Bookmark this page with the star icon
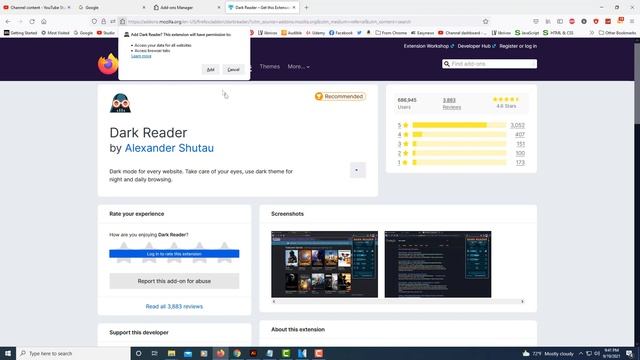 (486, 21)
